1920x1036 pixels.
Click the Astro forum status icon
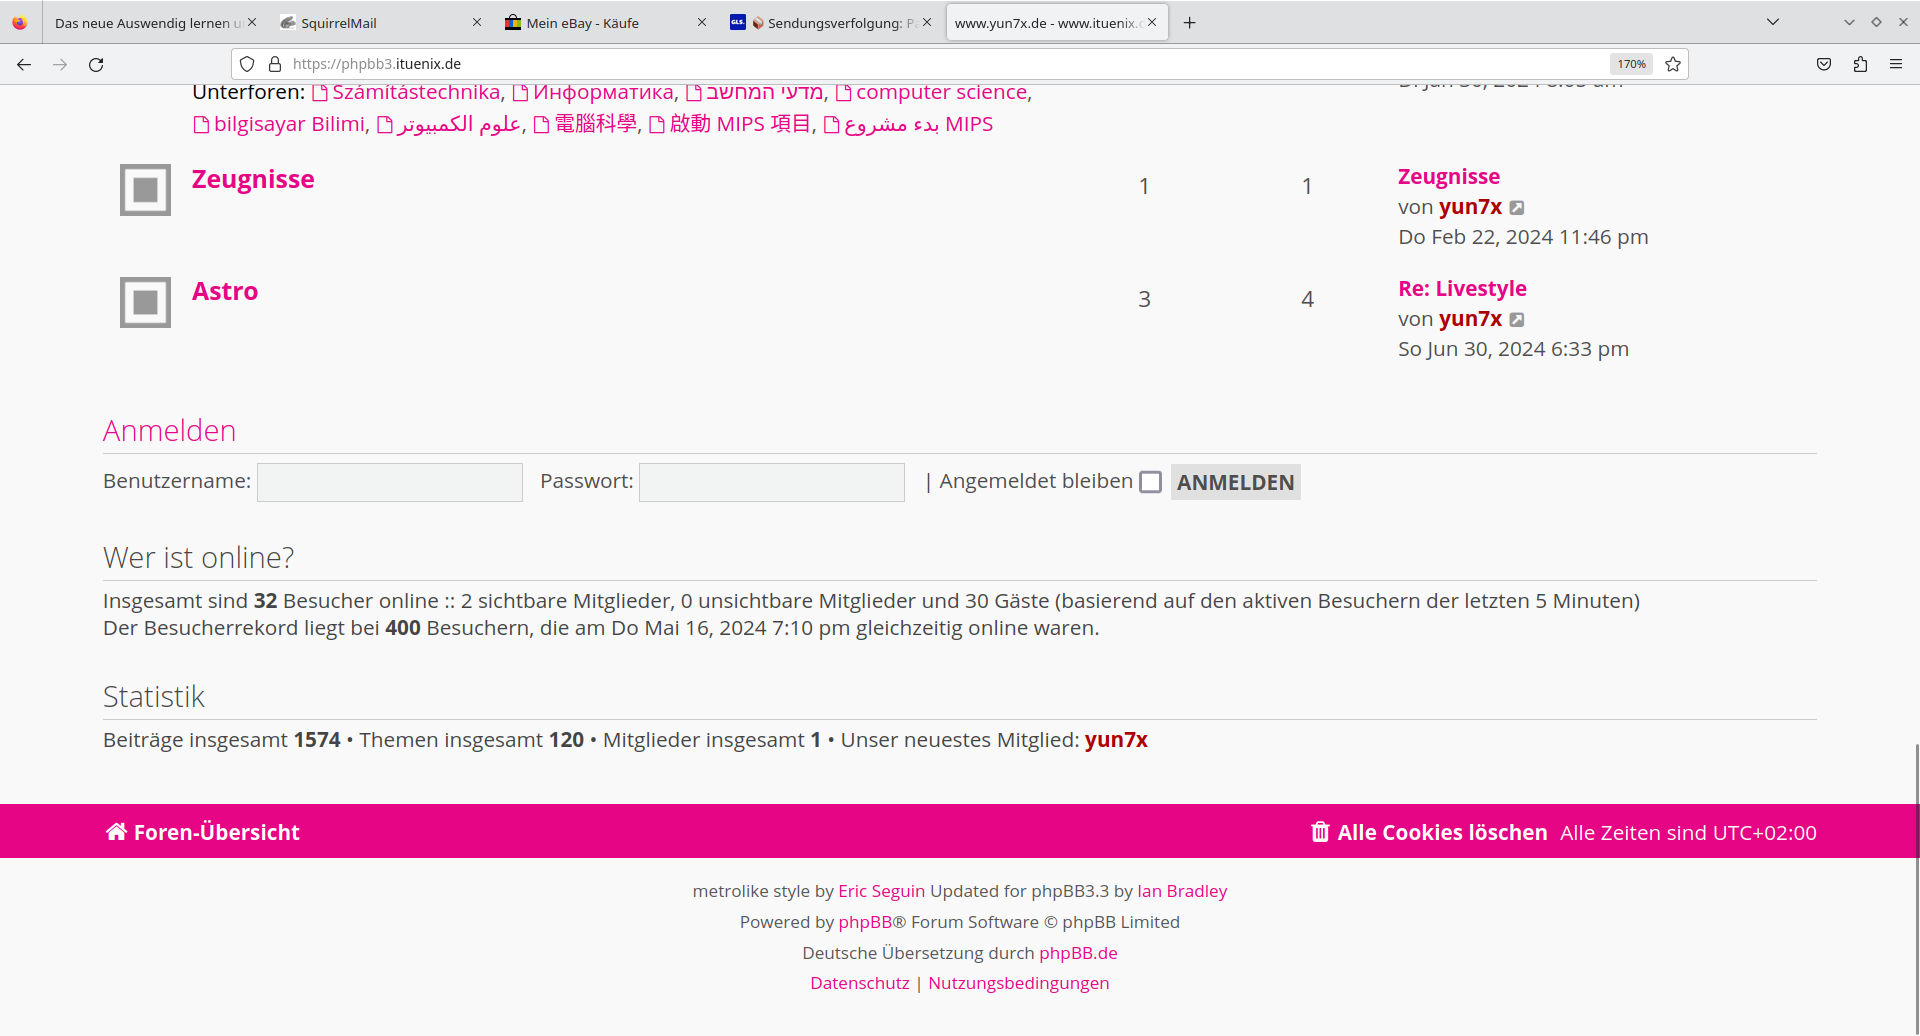point(145,302)
